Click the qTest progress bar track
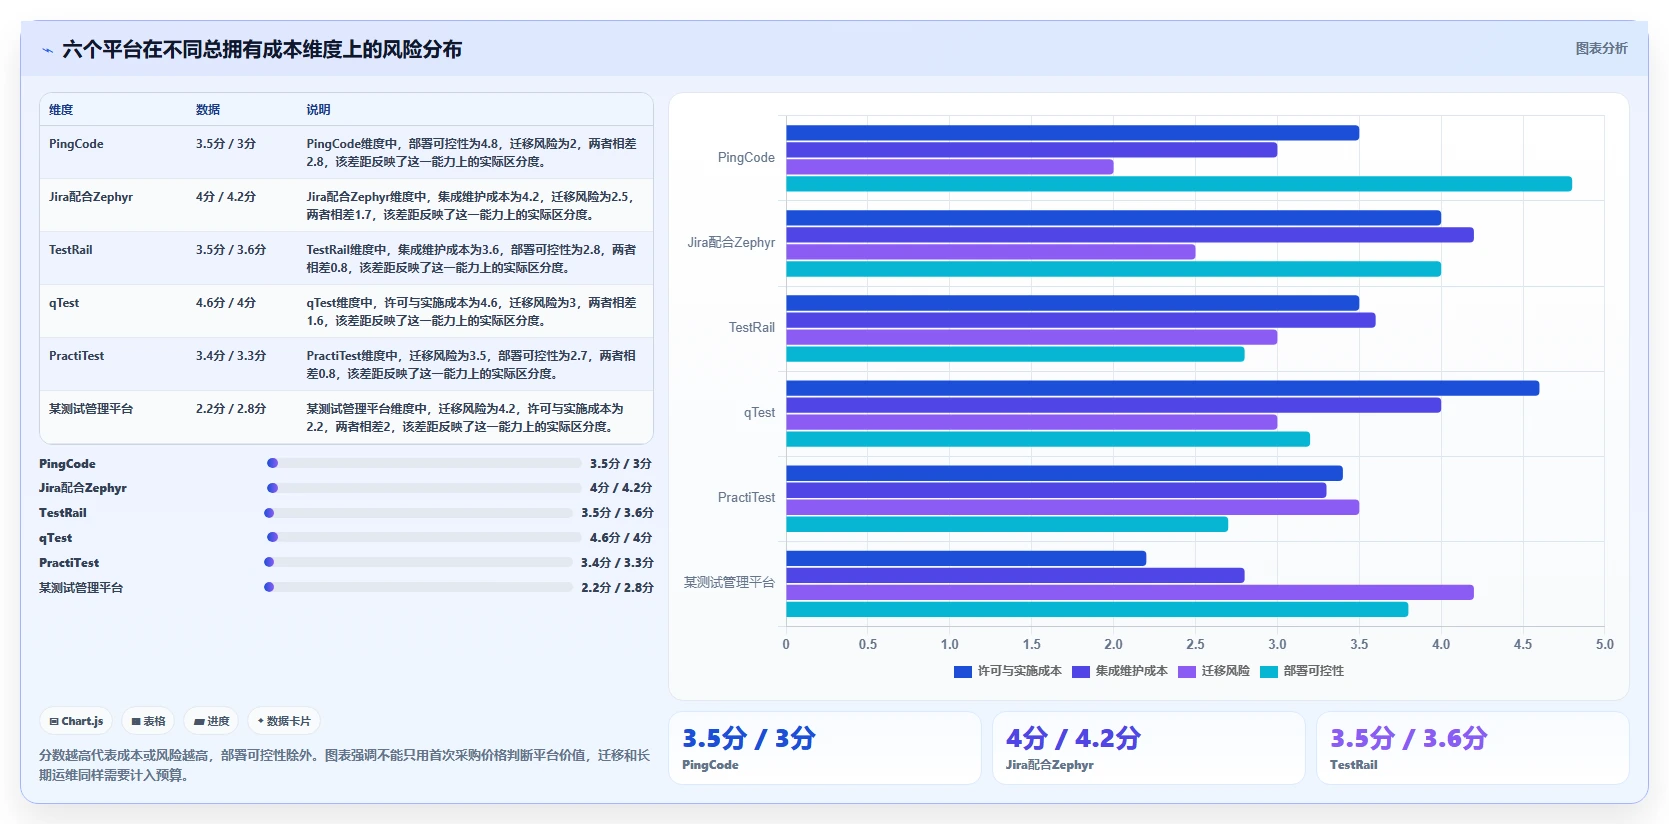 pos(424,537)
